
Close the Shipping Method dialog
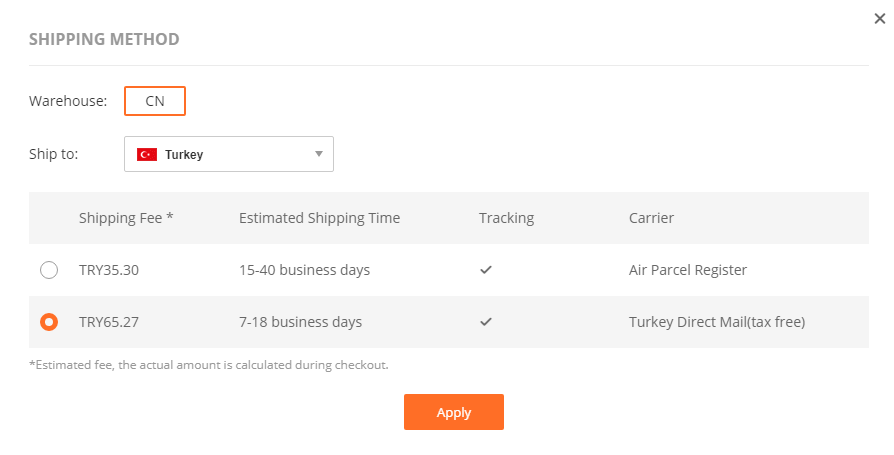click(879, 18)
